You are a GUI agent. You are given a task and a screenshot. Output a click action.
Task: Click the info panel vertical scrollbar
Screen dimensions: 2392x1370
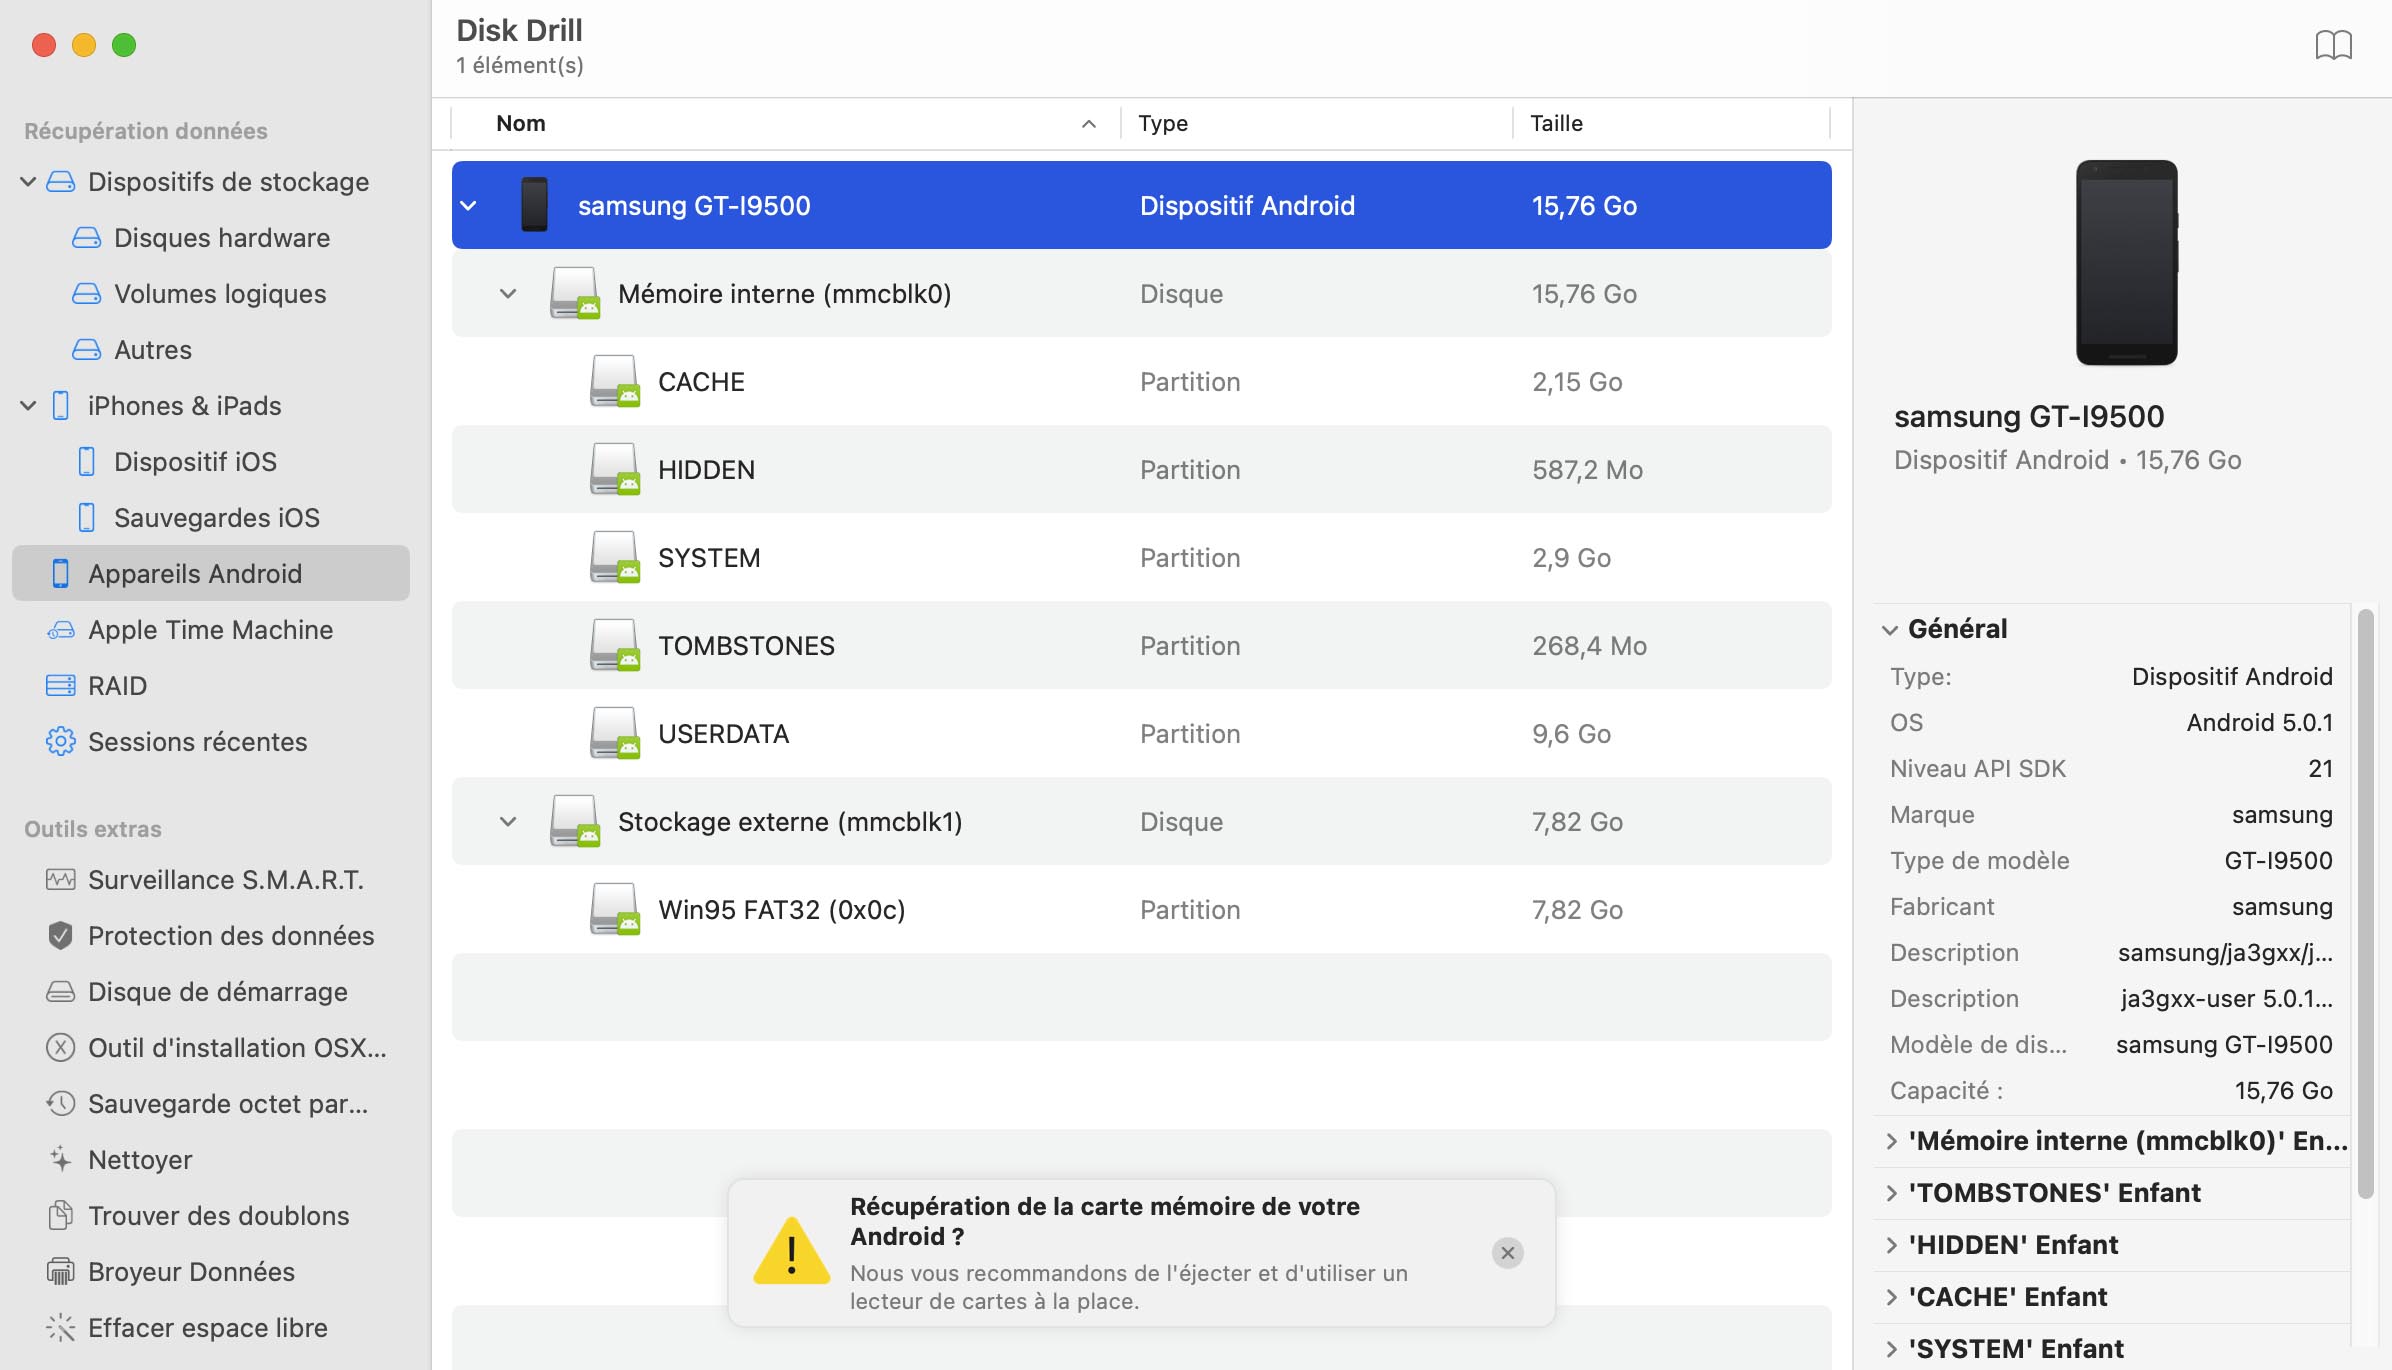click(2365, 903)
